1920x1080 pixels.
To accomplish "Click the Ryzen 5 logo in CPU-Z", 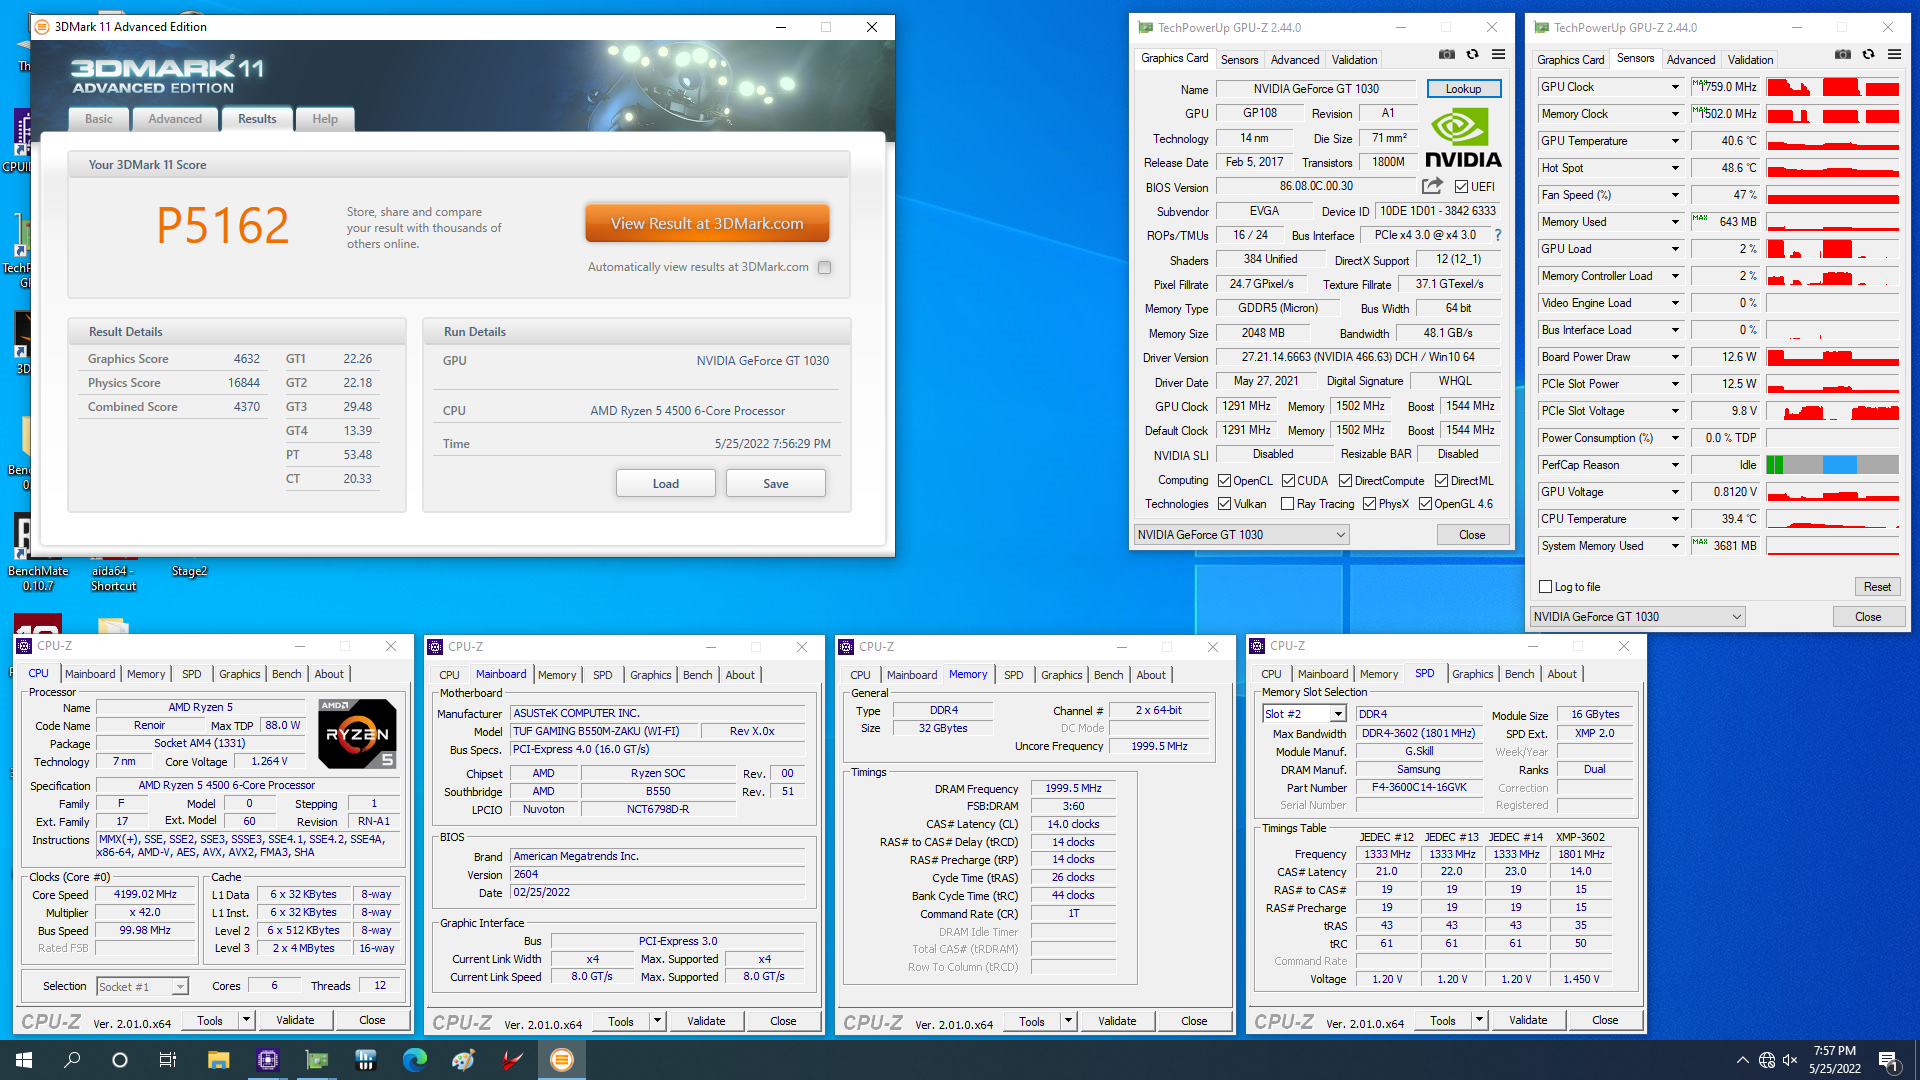I will coord(357,733).
